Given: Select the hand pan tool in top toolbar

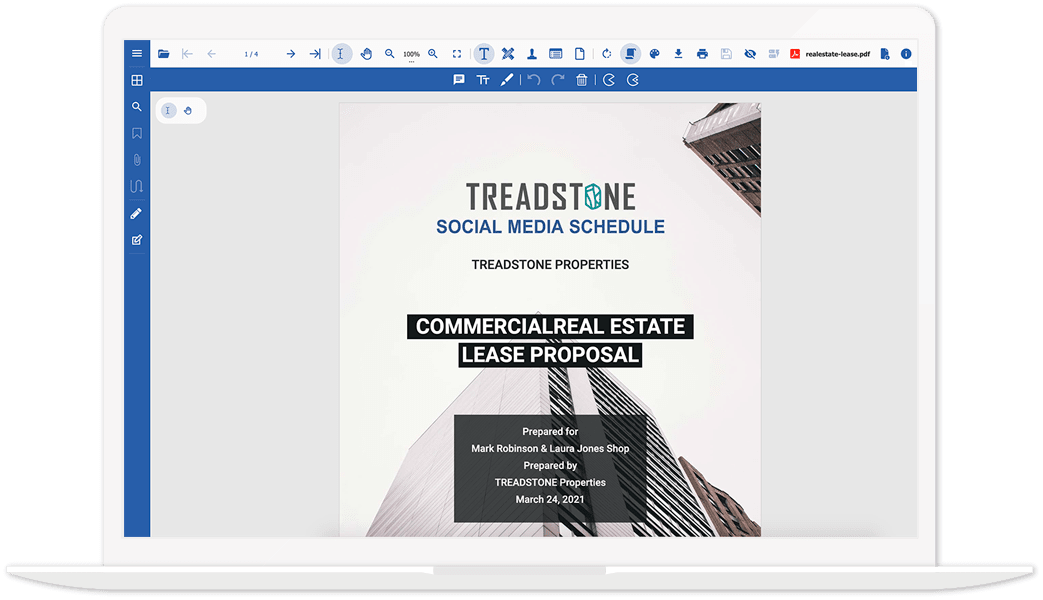Looking at the screenshot, I should 366,54.
